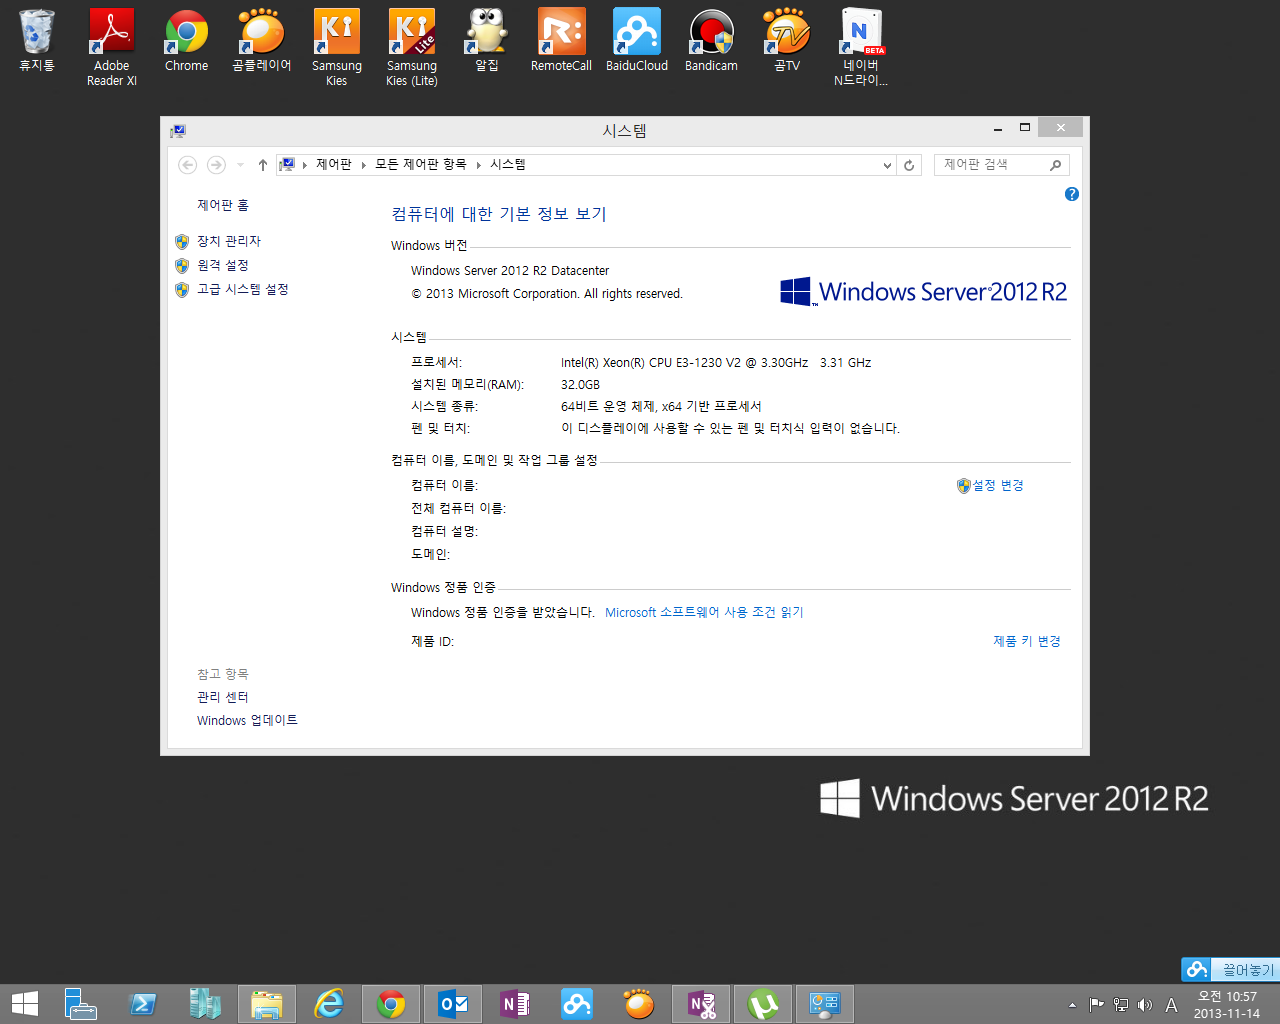This screenshot has height=1024, width=1280.
Task: Refresh the System control panel page
Action: point(909,165)
